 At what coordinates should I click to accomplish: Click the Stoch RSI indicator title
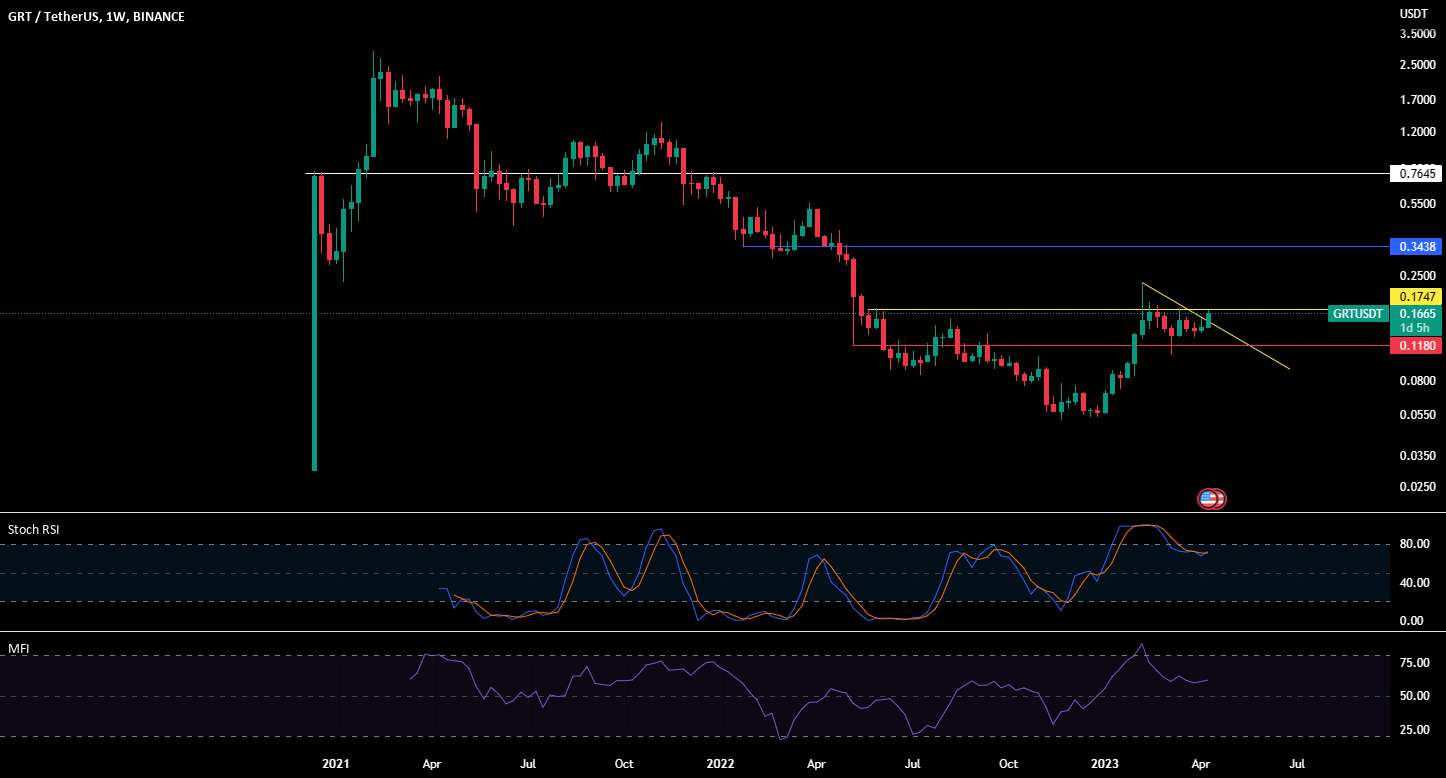click(x=33, y=529)
